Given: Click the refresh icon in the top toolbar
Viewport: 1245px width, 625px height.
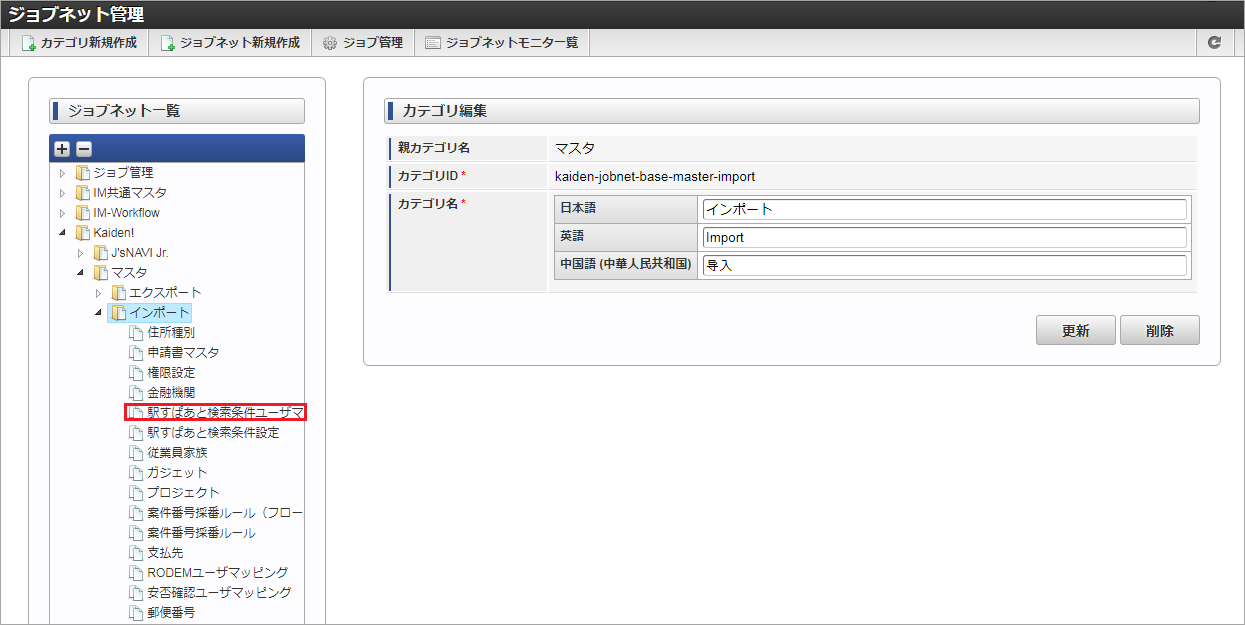Looking at the screenshot, I should tap(1214, 43).
